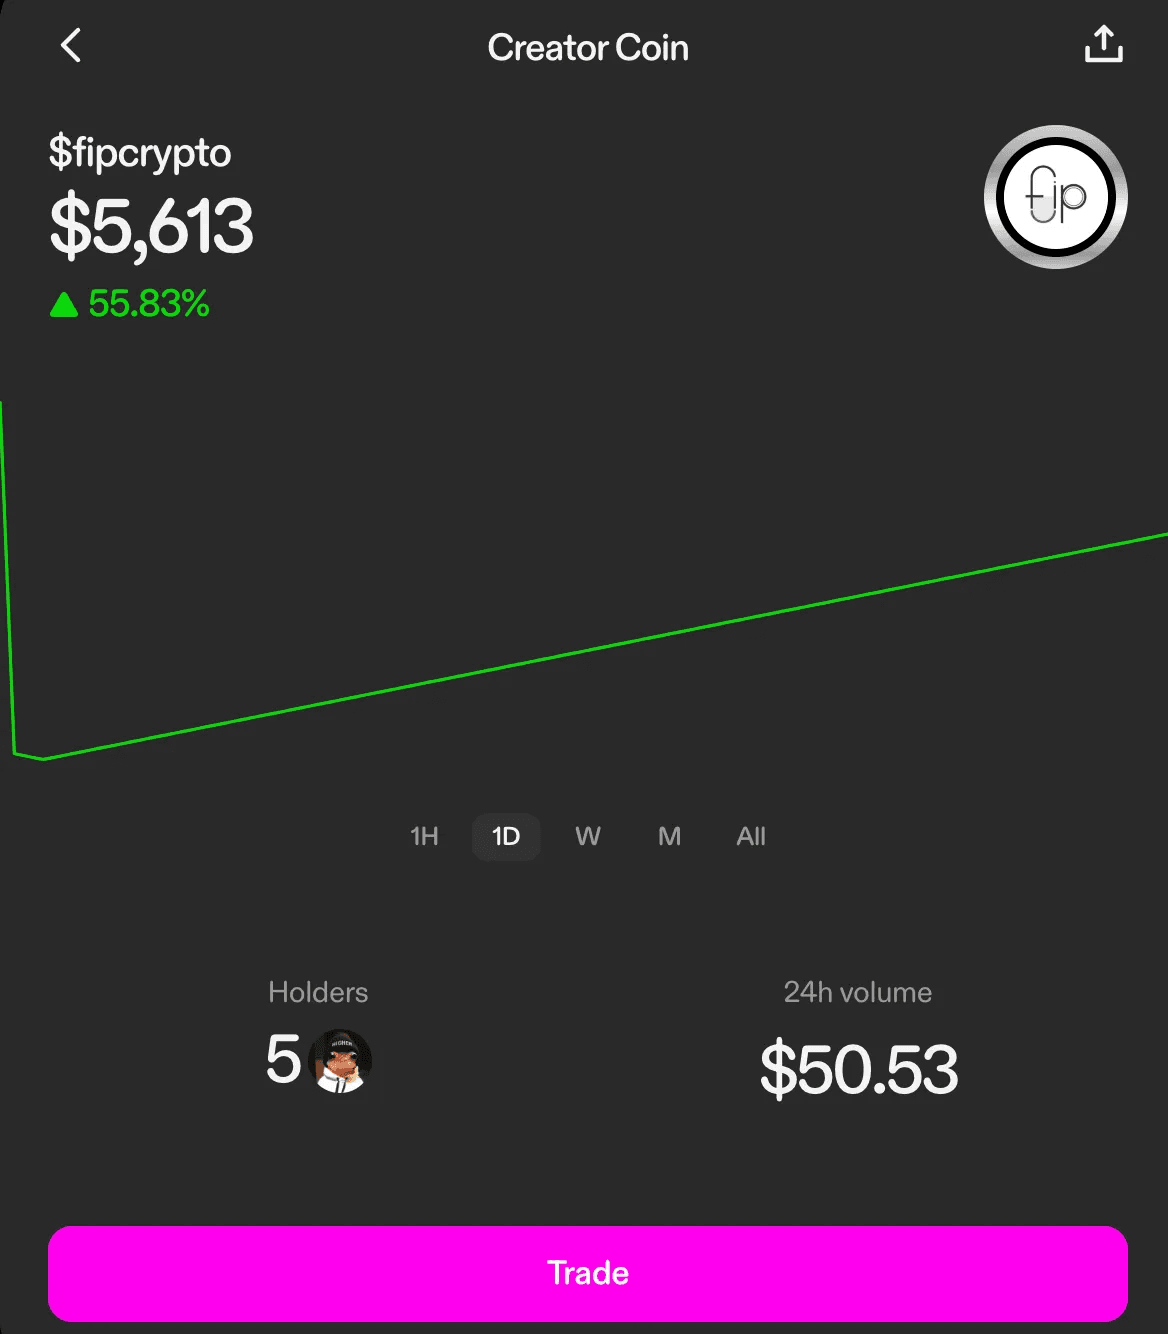Tap the 24h volume label
Viewport: 1168px width, 1334px height.
(x=858, y=992)
